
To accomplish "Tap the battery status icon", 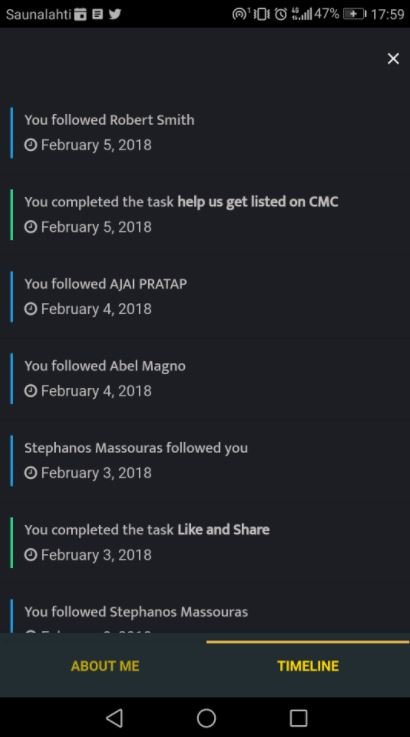I will pos(355,14).
